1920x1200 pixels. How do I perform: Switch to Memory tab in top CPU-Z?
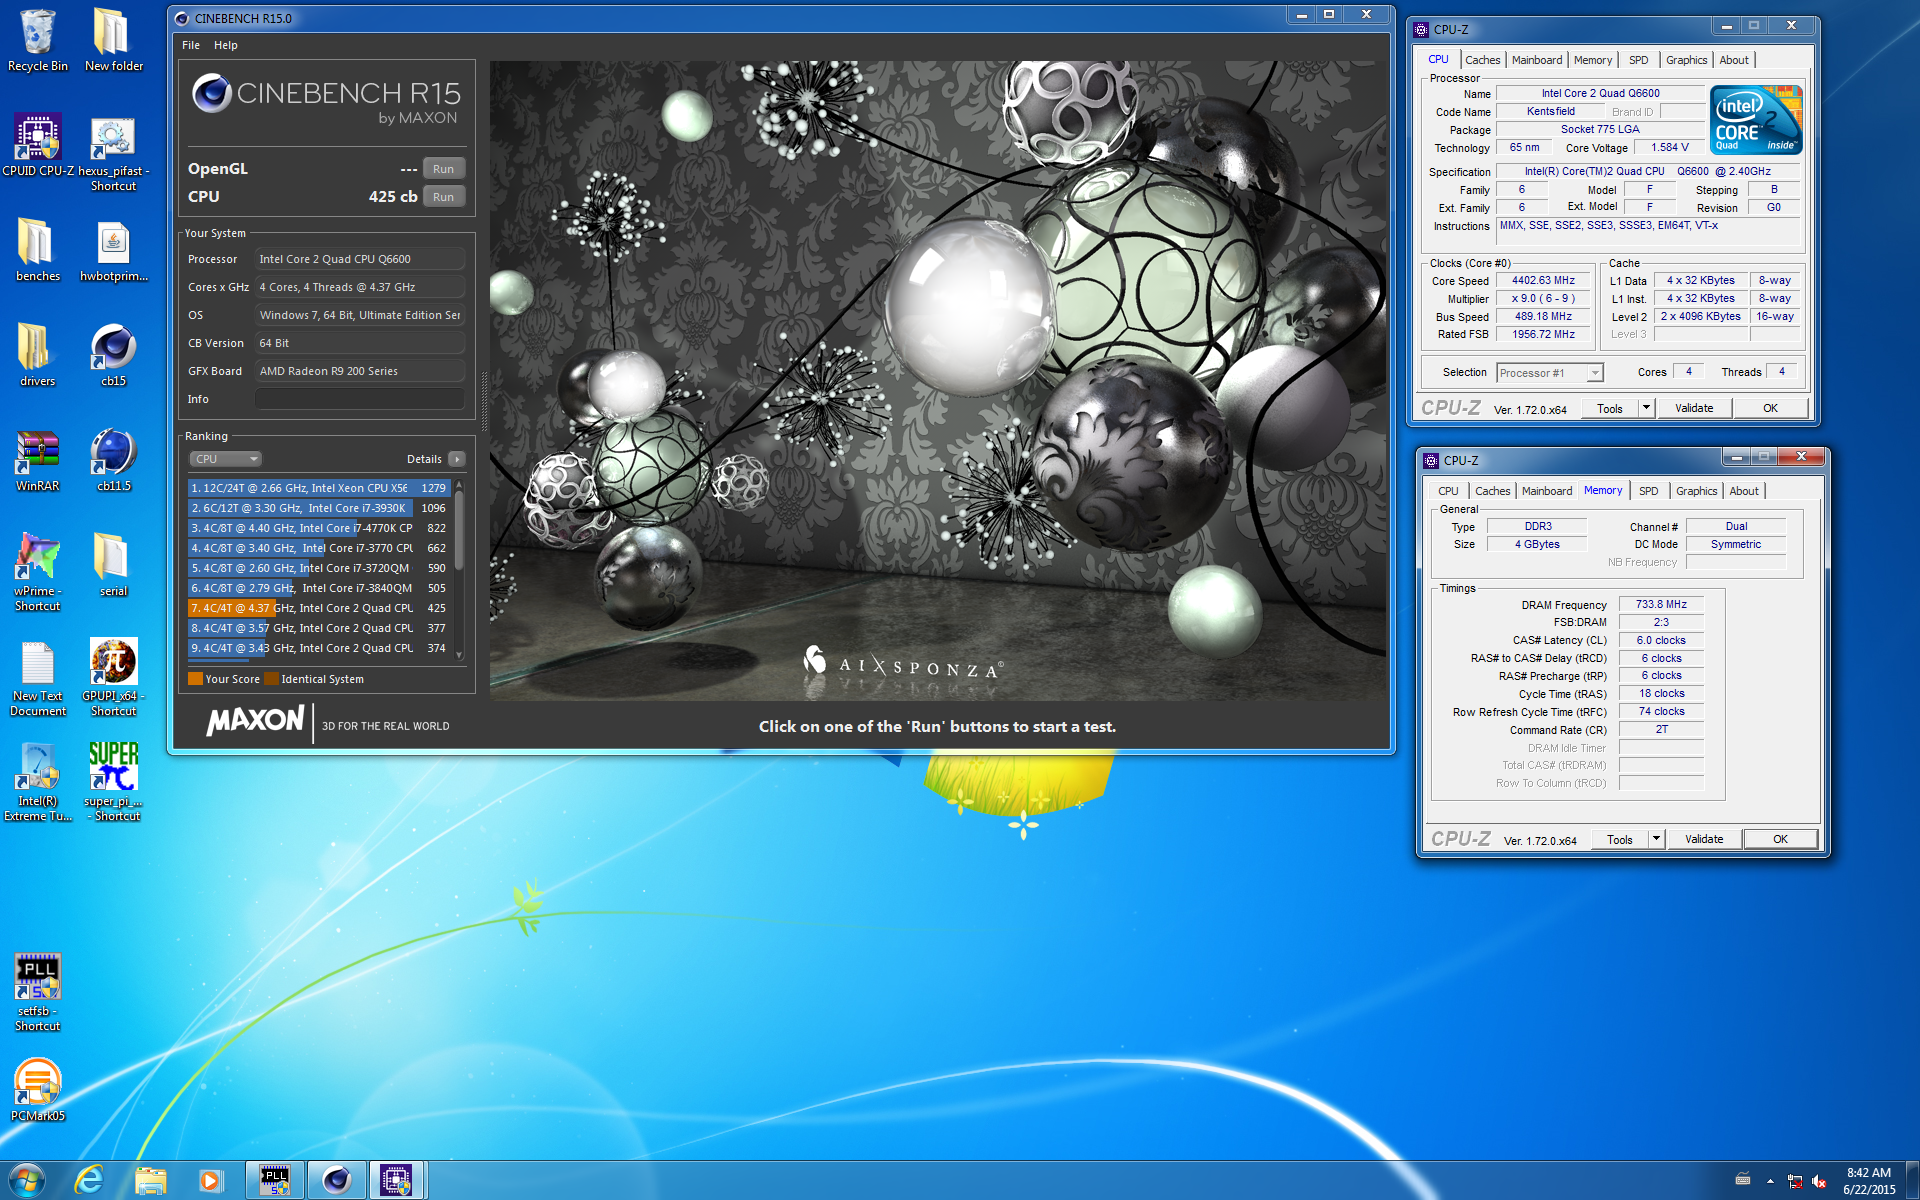point(1592,60)
